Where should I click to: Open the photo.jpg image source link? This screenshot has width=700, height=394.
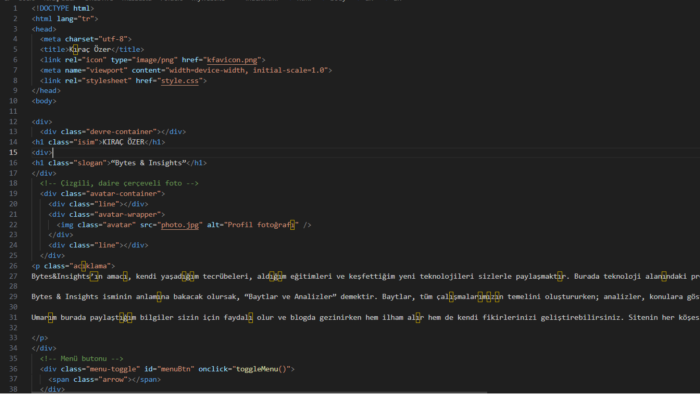(x=179, y=225)
